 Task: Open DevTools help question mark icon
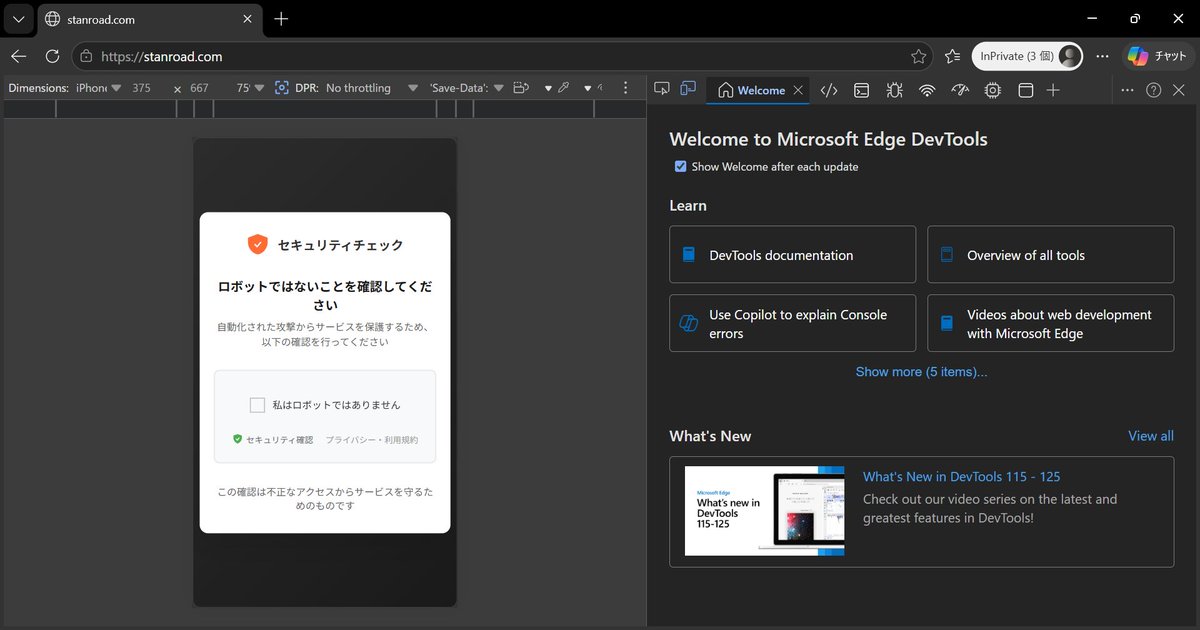(x=1153, y=90)
